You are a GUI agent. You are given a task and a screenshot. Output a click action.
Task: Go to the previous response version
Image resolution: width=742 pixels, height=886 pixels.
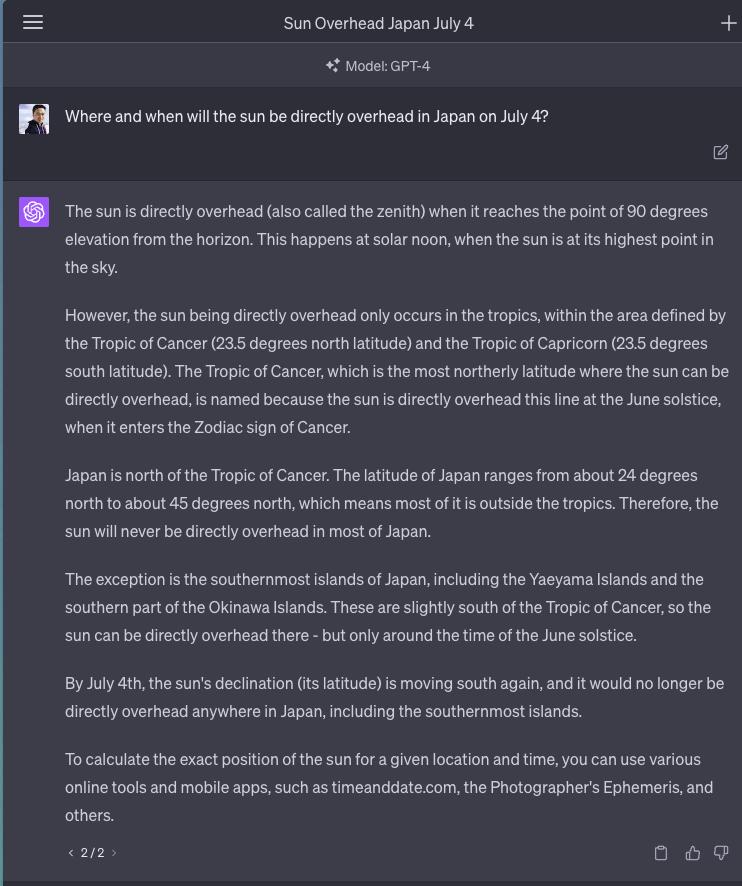pos(71,853)
